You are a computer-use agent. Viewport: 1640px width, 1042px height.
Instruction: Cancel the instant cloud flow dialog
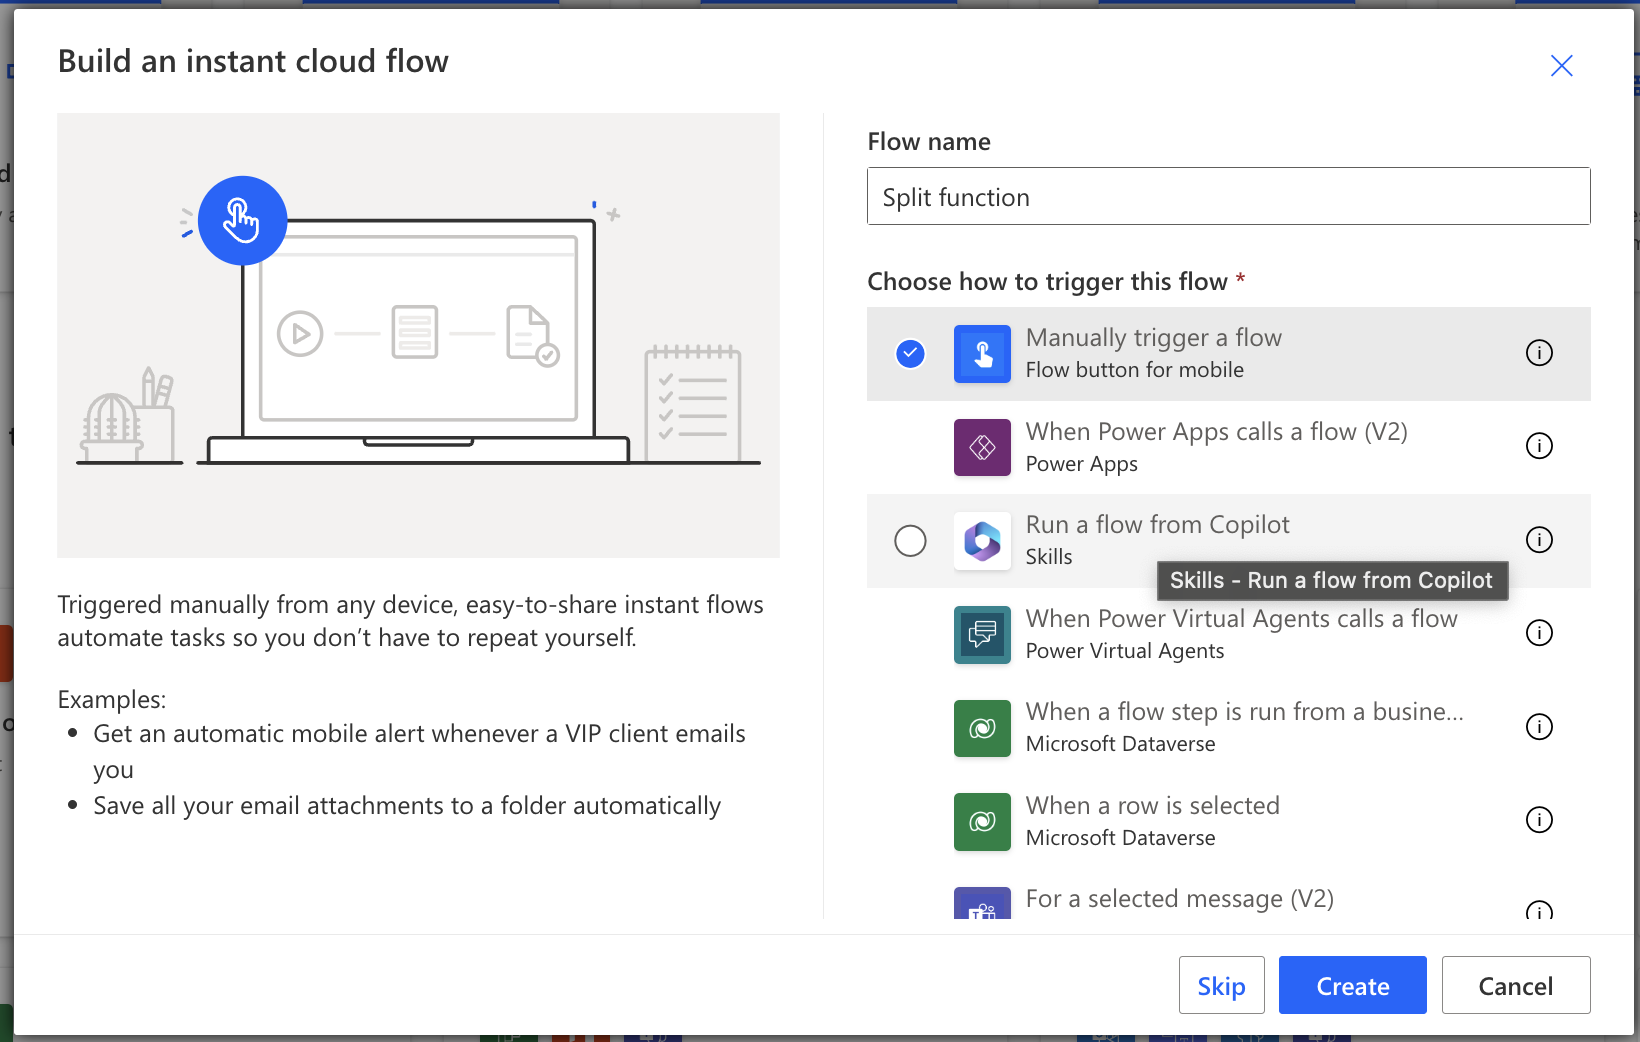coord(1515,986)
